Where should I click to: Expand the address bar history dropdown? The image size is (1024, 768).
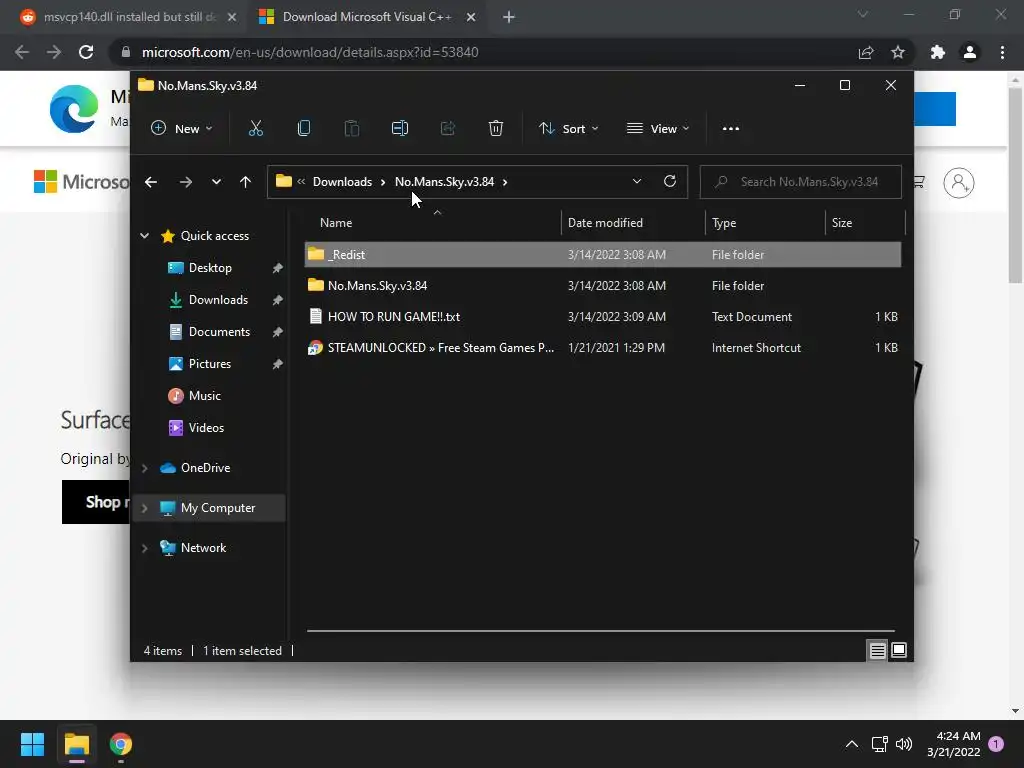637,182
